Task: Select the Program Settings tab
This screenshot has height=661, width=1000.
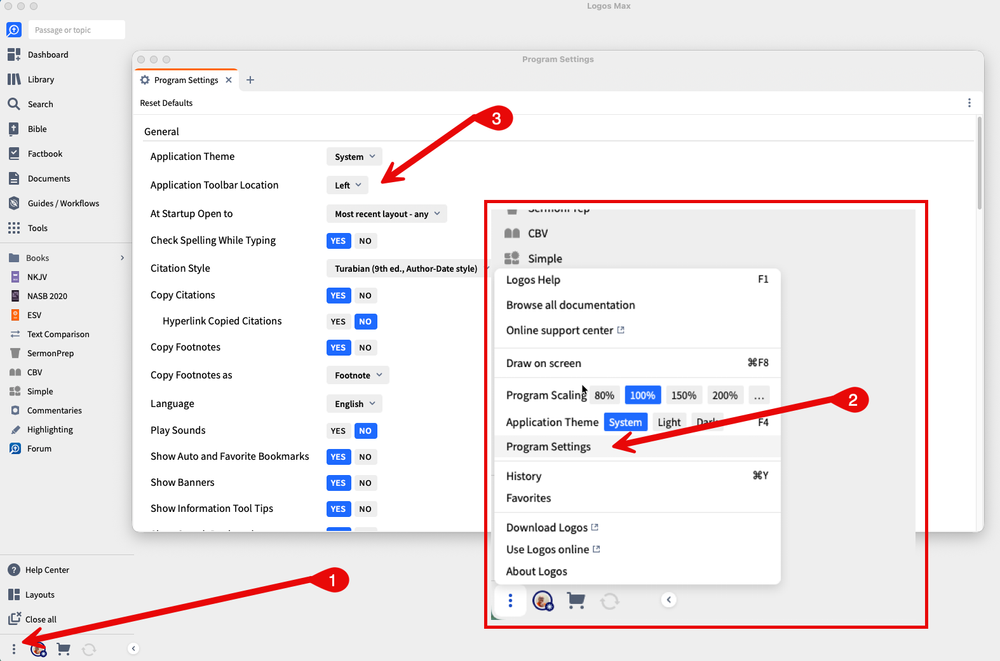Action: tap(186, 80)
